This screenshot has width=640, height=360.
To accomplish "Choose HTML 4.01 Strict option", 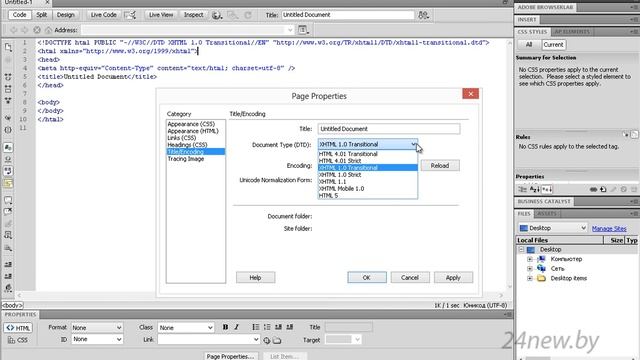I will 367,161.
